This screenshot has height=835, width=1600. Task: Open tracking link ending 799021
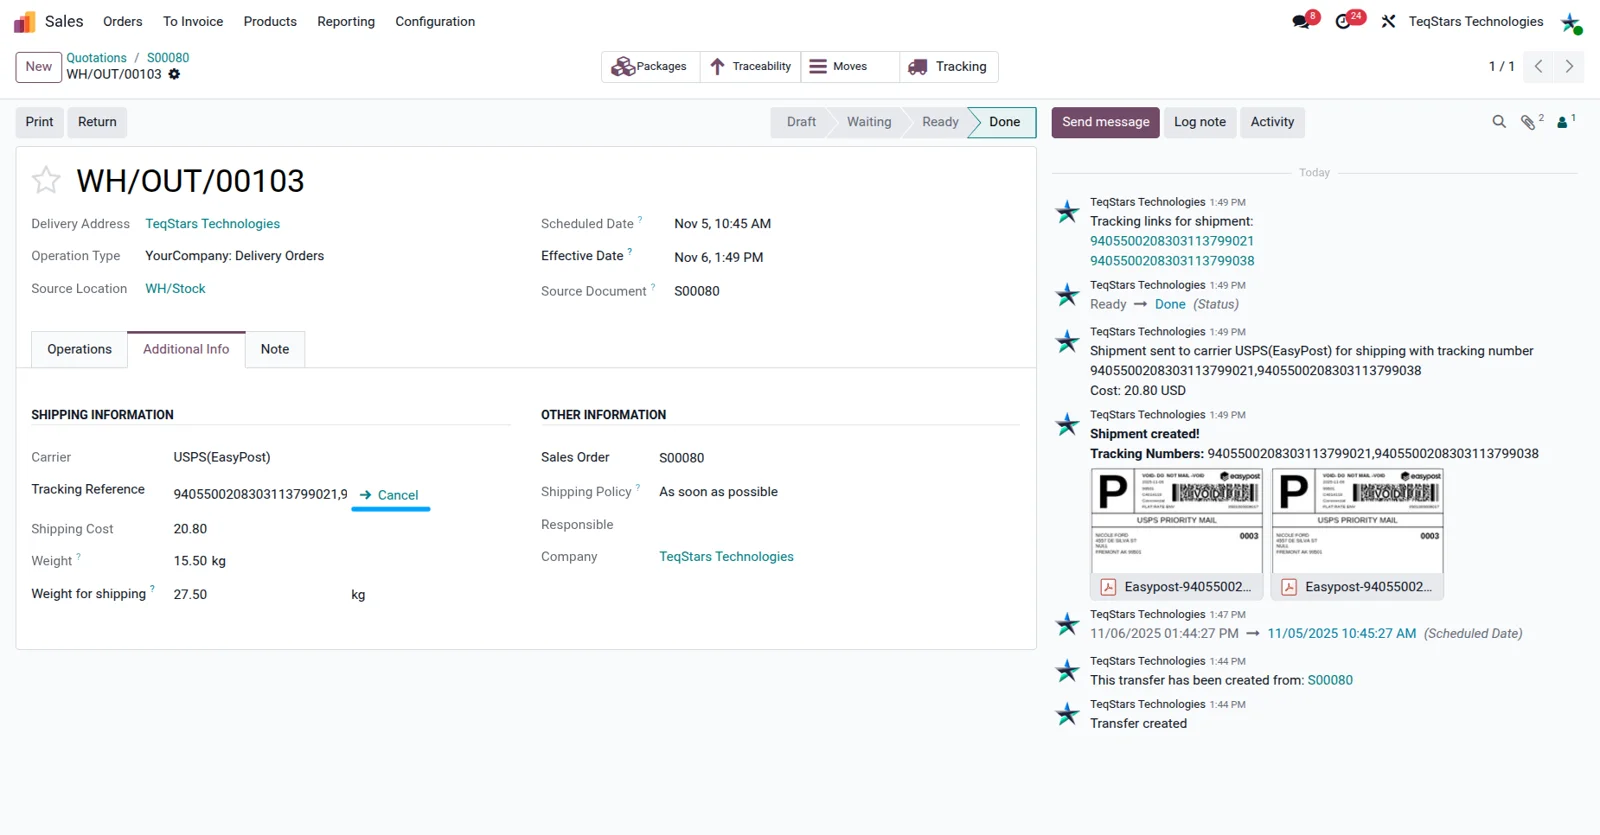pyautogui.click(x=1172, y=241)
